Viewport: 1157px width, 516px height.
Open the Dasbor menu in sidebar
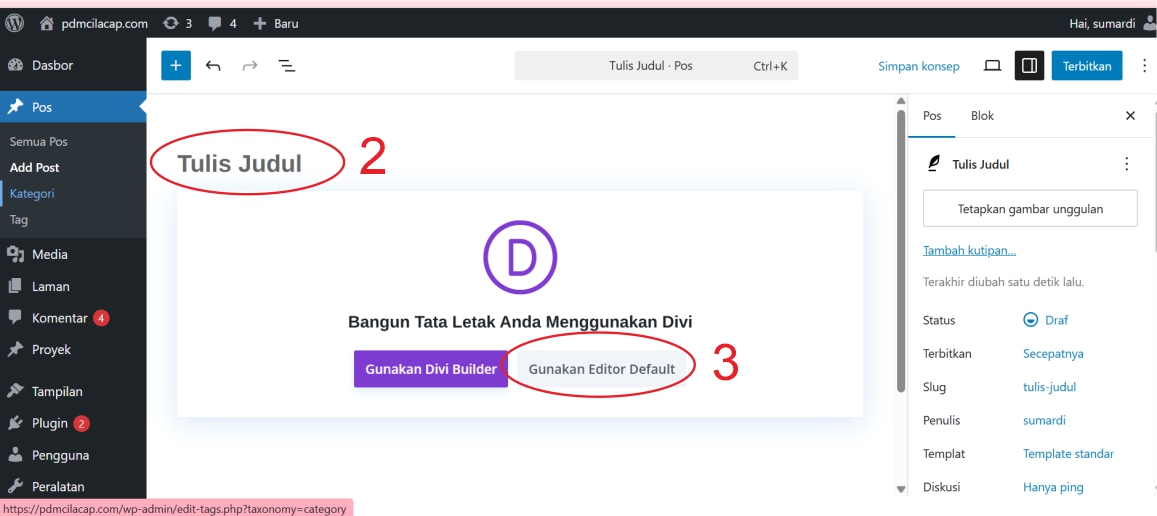[73, 65]
